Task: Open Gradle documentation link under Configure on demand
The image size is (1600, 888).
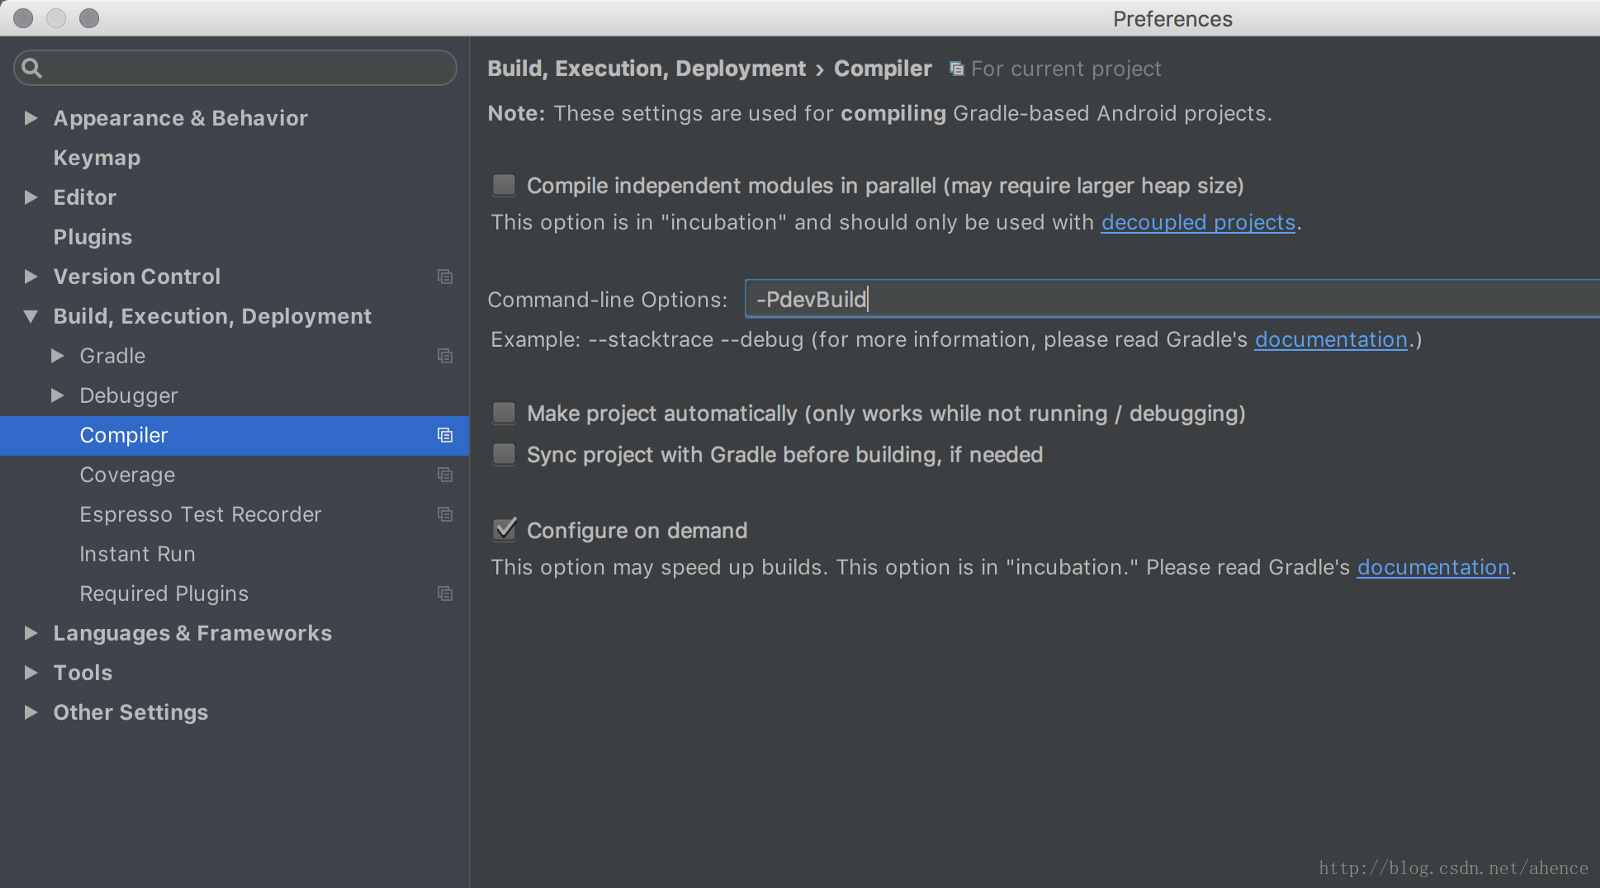Action: (x=1433, y=567)
